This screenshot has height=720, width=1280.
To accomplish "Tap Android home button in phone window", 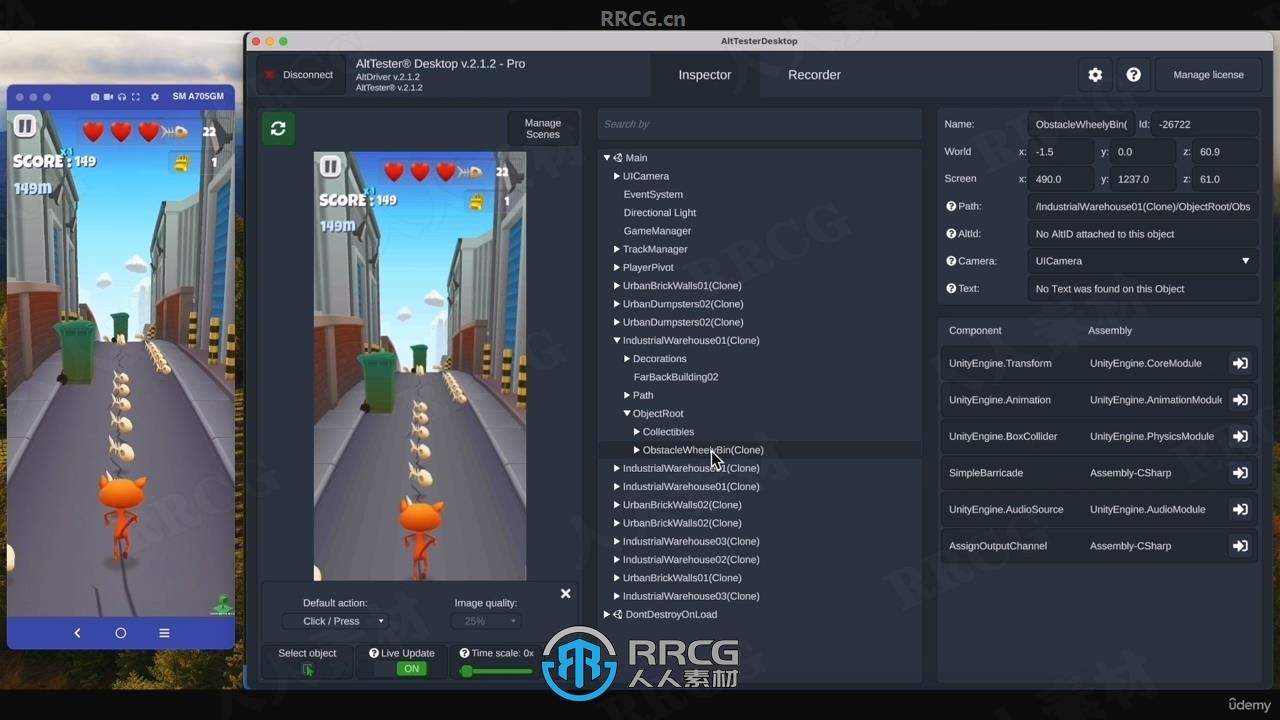I will coord(121,633).
